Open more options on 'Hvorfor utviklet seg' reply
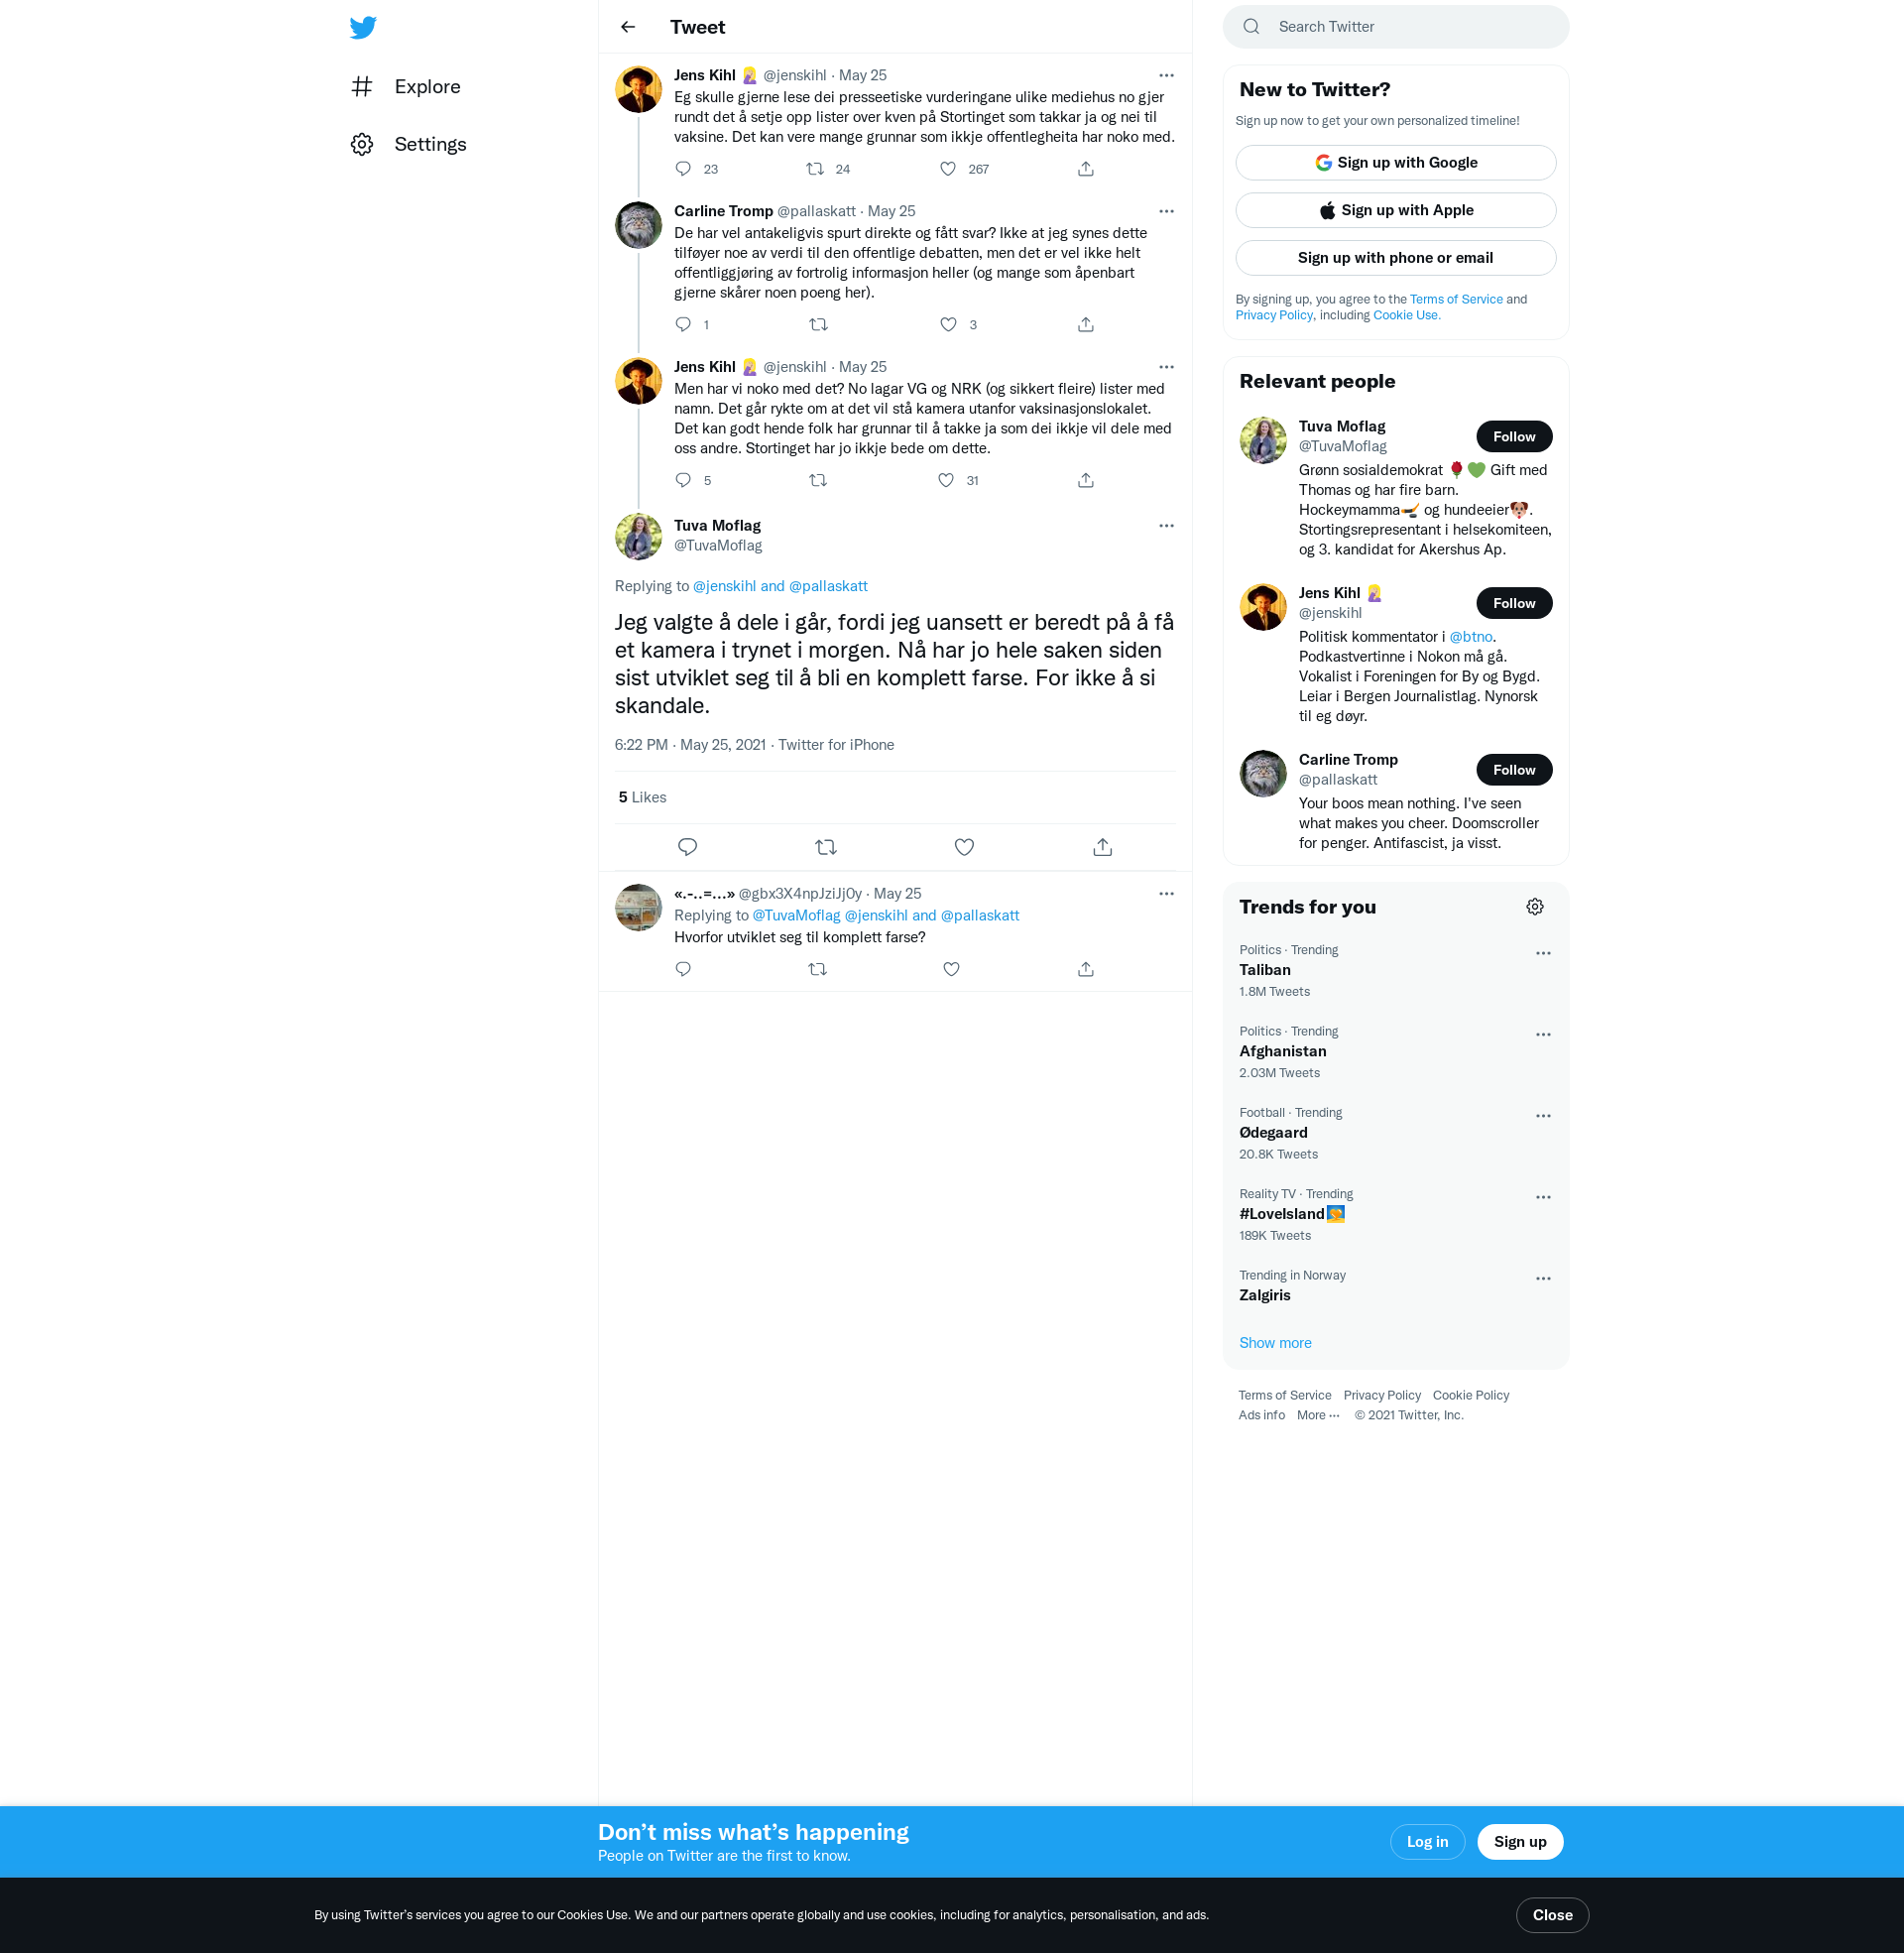Screen dimensions: 1904x1953 1166,894
